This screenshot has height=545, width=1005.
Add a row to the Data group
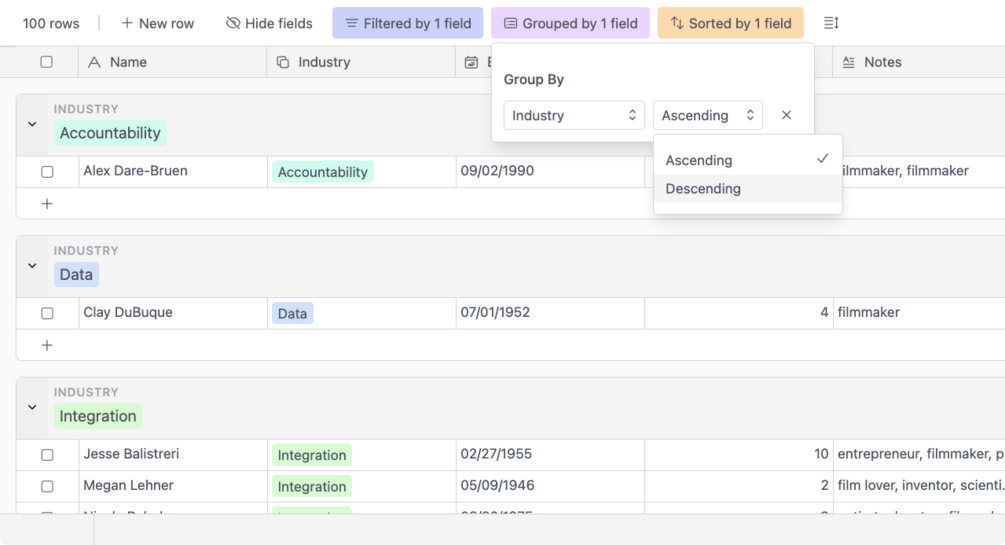[47, 346]
